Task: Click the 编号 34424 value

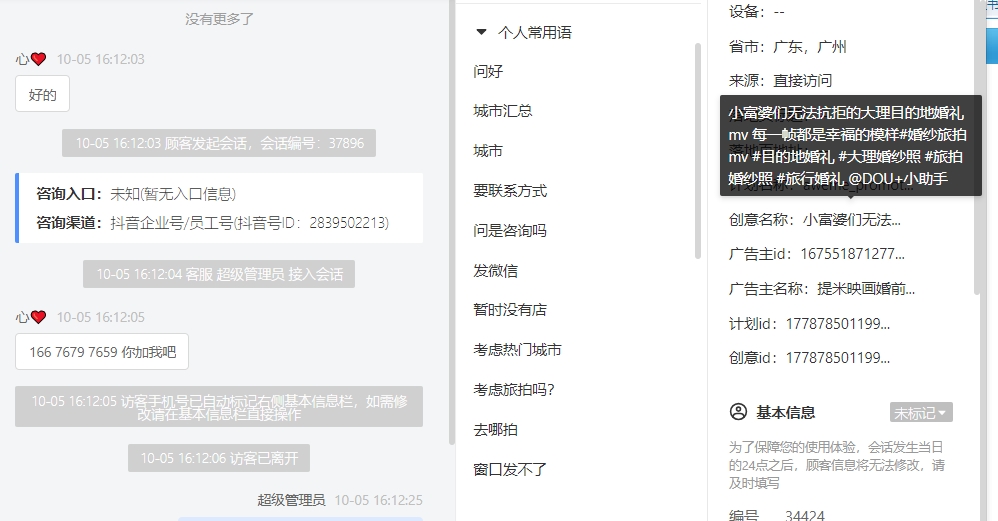Action: click(805, 515)
